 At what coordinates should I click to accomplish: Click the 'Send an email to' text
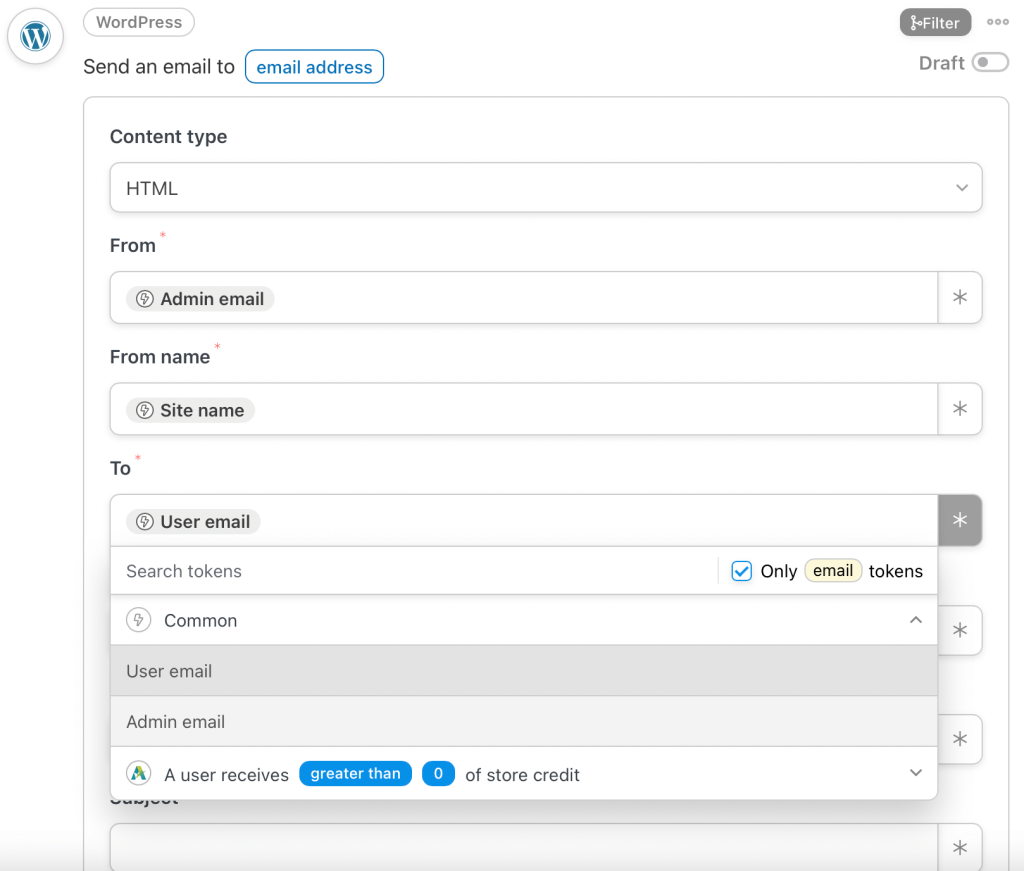(159, 67)
